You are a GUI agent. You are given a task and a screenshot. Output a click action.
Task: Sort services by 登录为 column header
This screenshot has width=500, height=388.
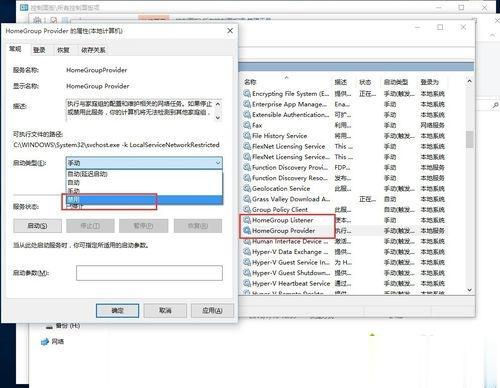(430, 82)
